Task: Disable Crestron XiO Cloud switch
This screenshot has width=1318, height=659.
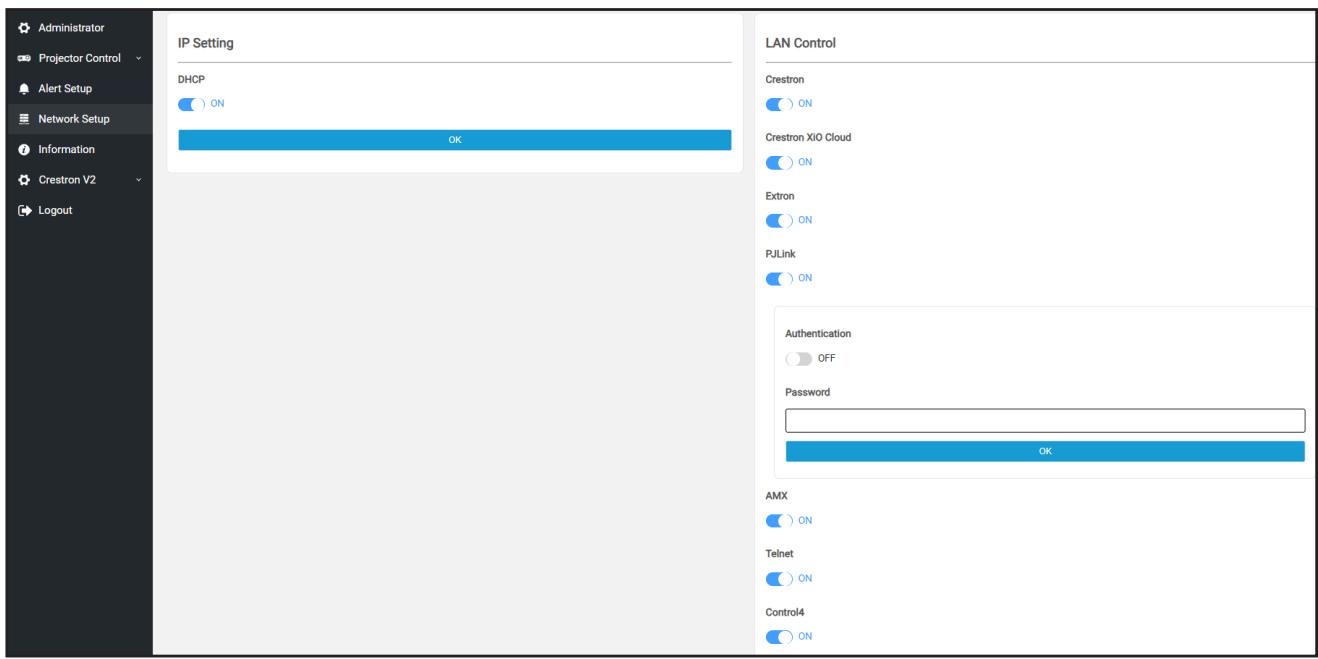Action: coord(778,161)
